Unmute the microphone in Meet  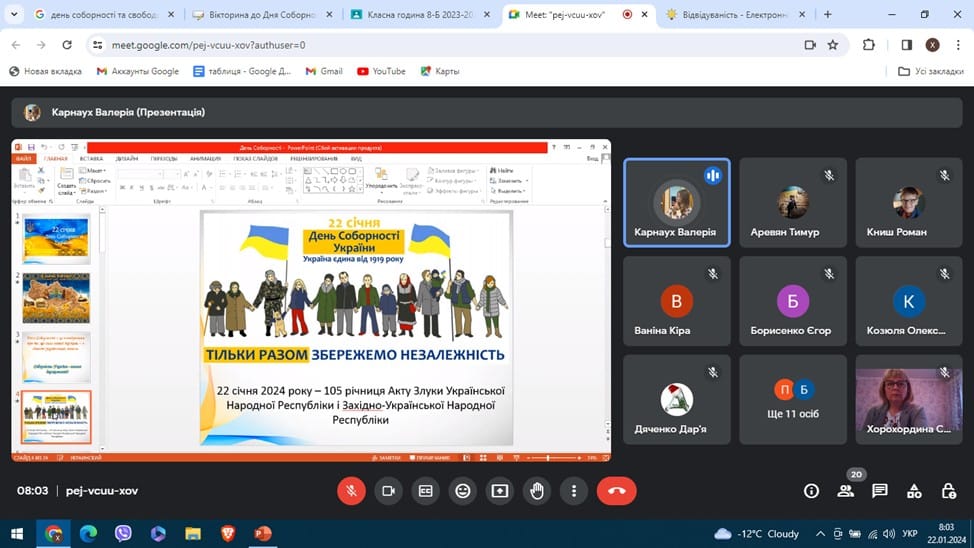point(350,491)
